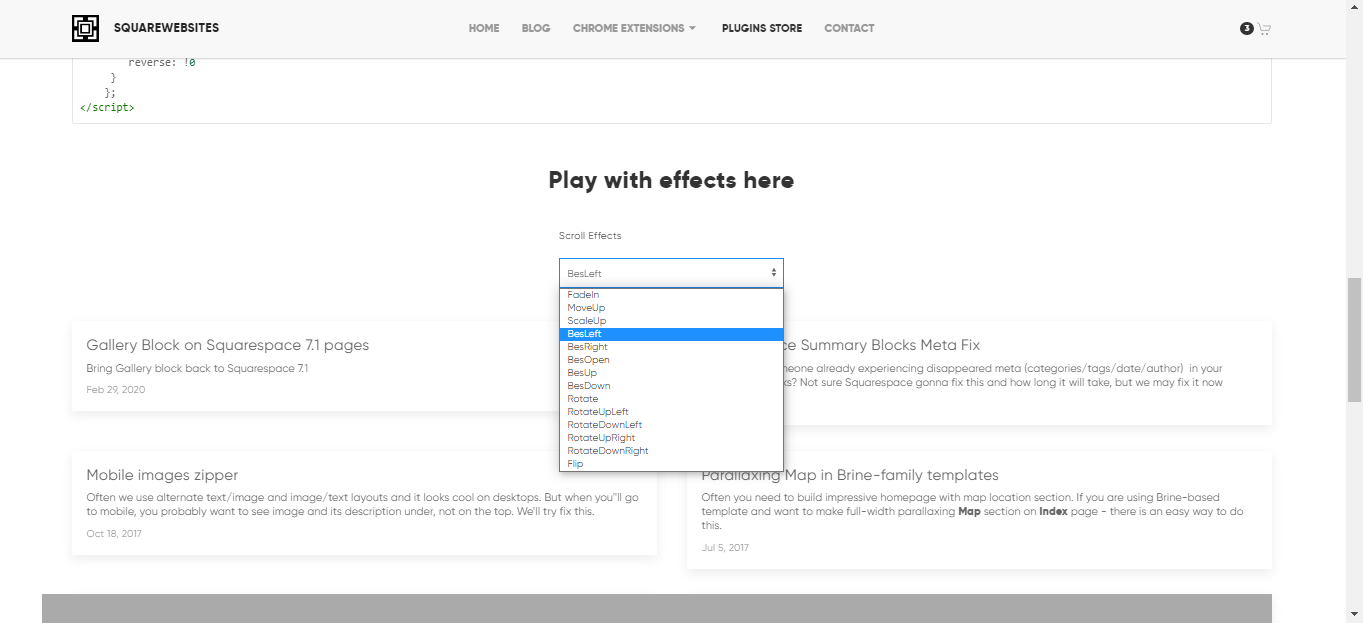Open the shopping cart icon
Viewport: 1363px width, 623px height.
[1264, 29]
